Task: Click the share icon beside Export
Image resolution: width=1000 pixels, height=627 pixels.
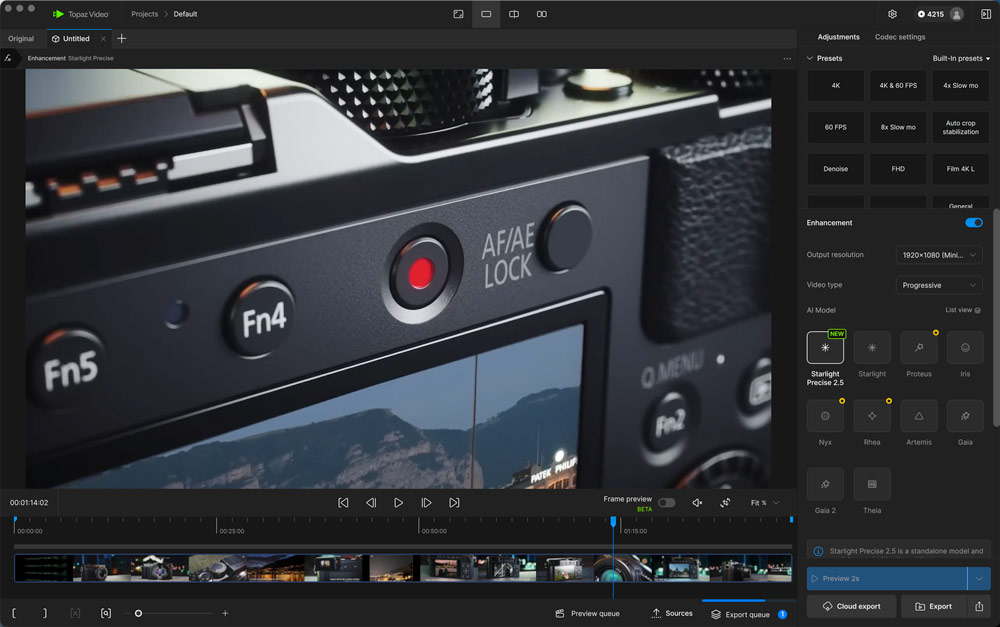Action: point(979,606)
